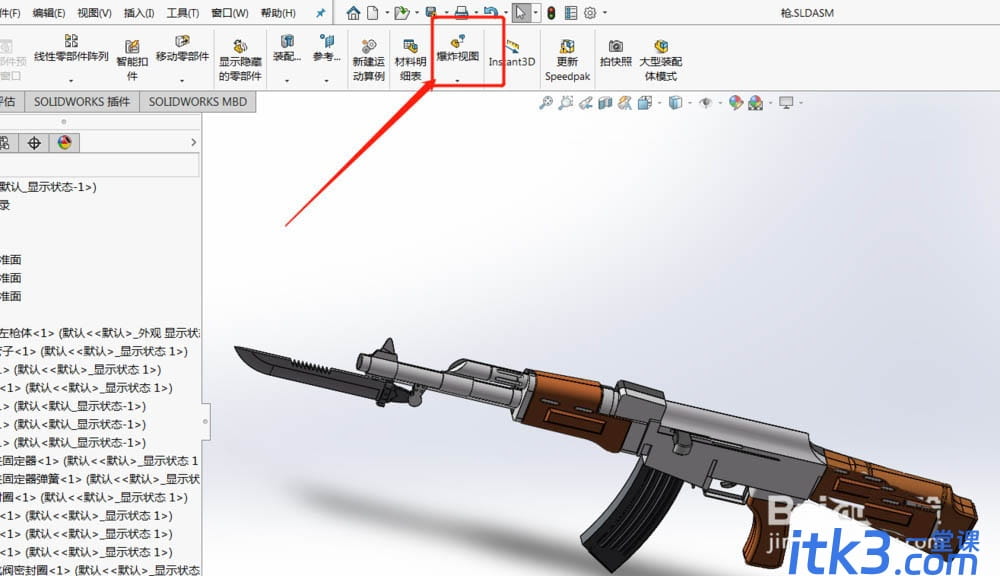This screenshot has width=1000, height=576.
Task: Click the panel splitter collapse handle
Action: [x=205, y=421]
